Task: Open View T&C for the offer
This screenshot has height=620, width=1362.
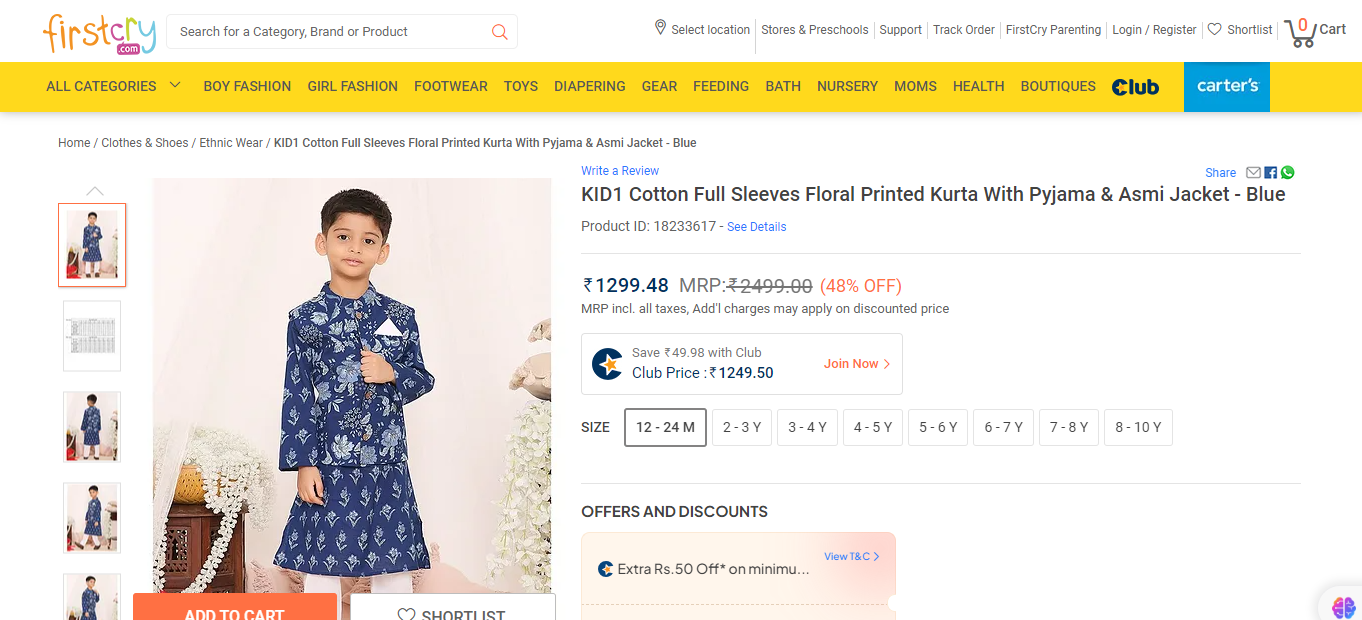Action: click(x=851, y=557)
